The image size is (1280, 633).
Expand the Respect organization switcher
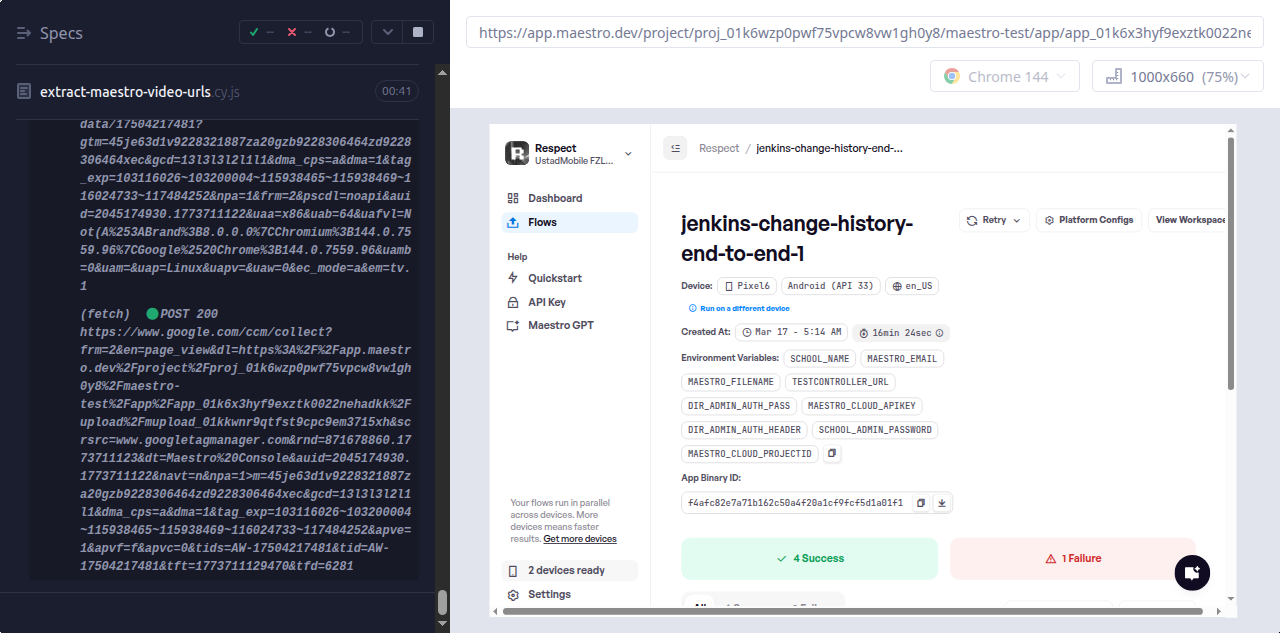click(x=628, y=153)
